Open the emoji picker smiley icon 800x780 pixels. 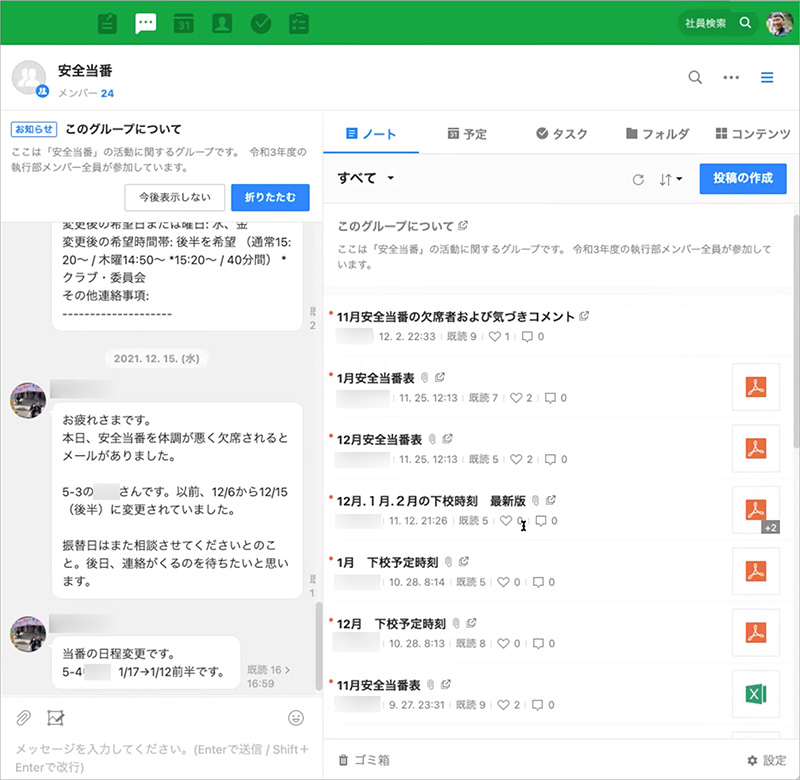(x=296, y=717)
